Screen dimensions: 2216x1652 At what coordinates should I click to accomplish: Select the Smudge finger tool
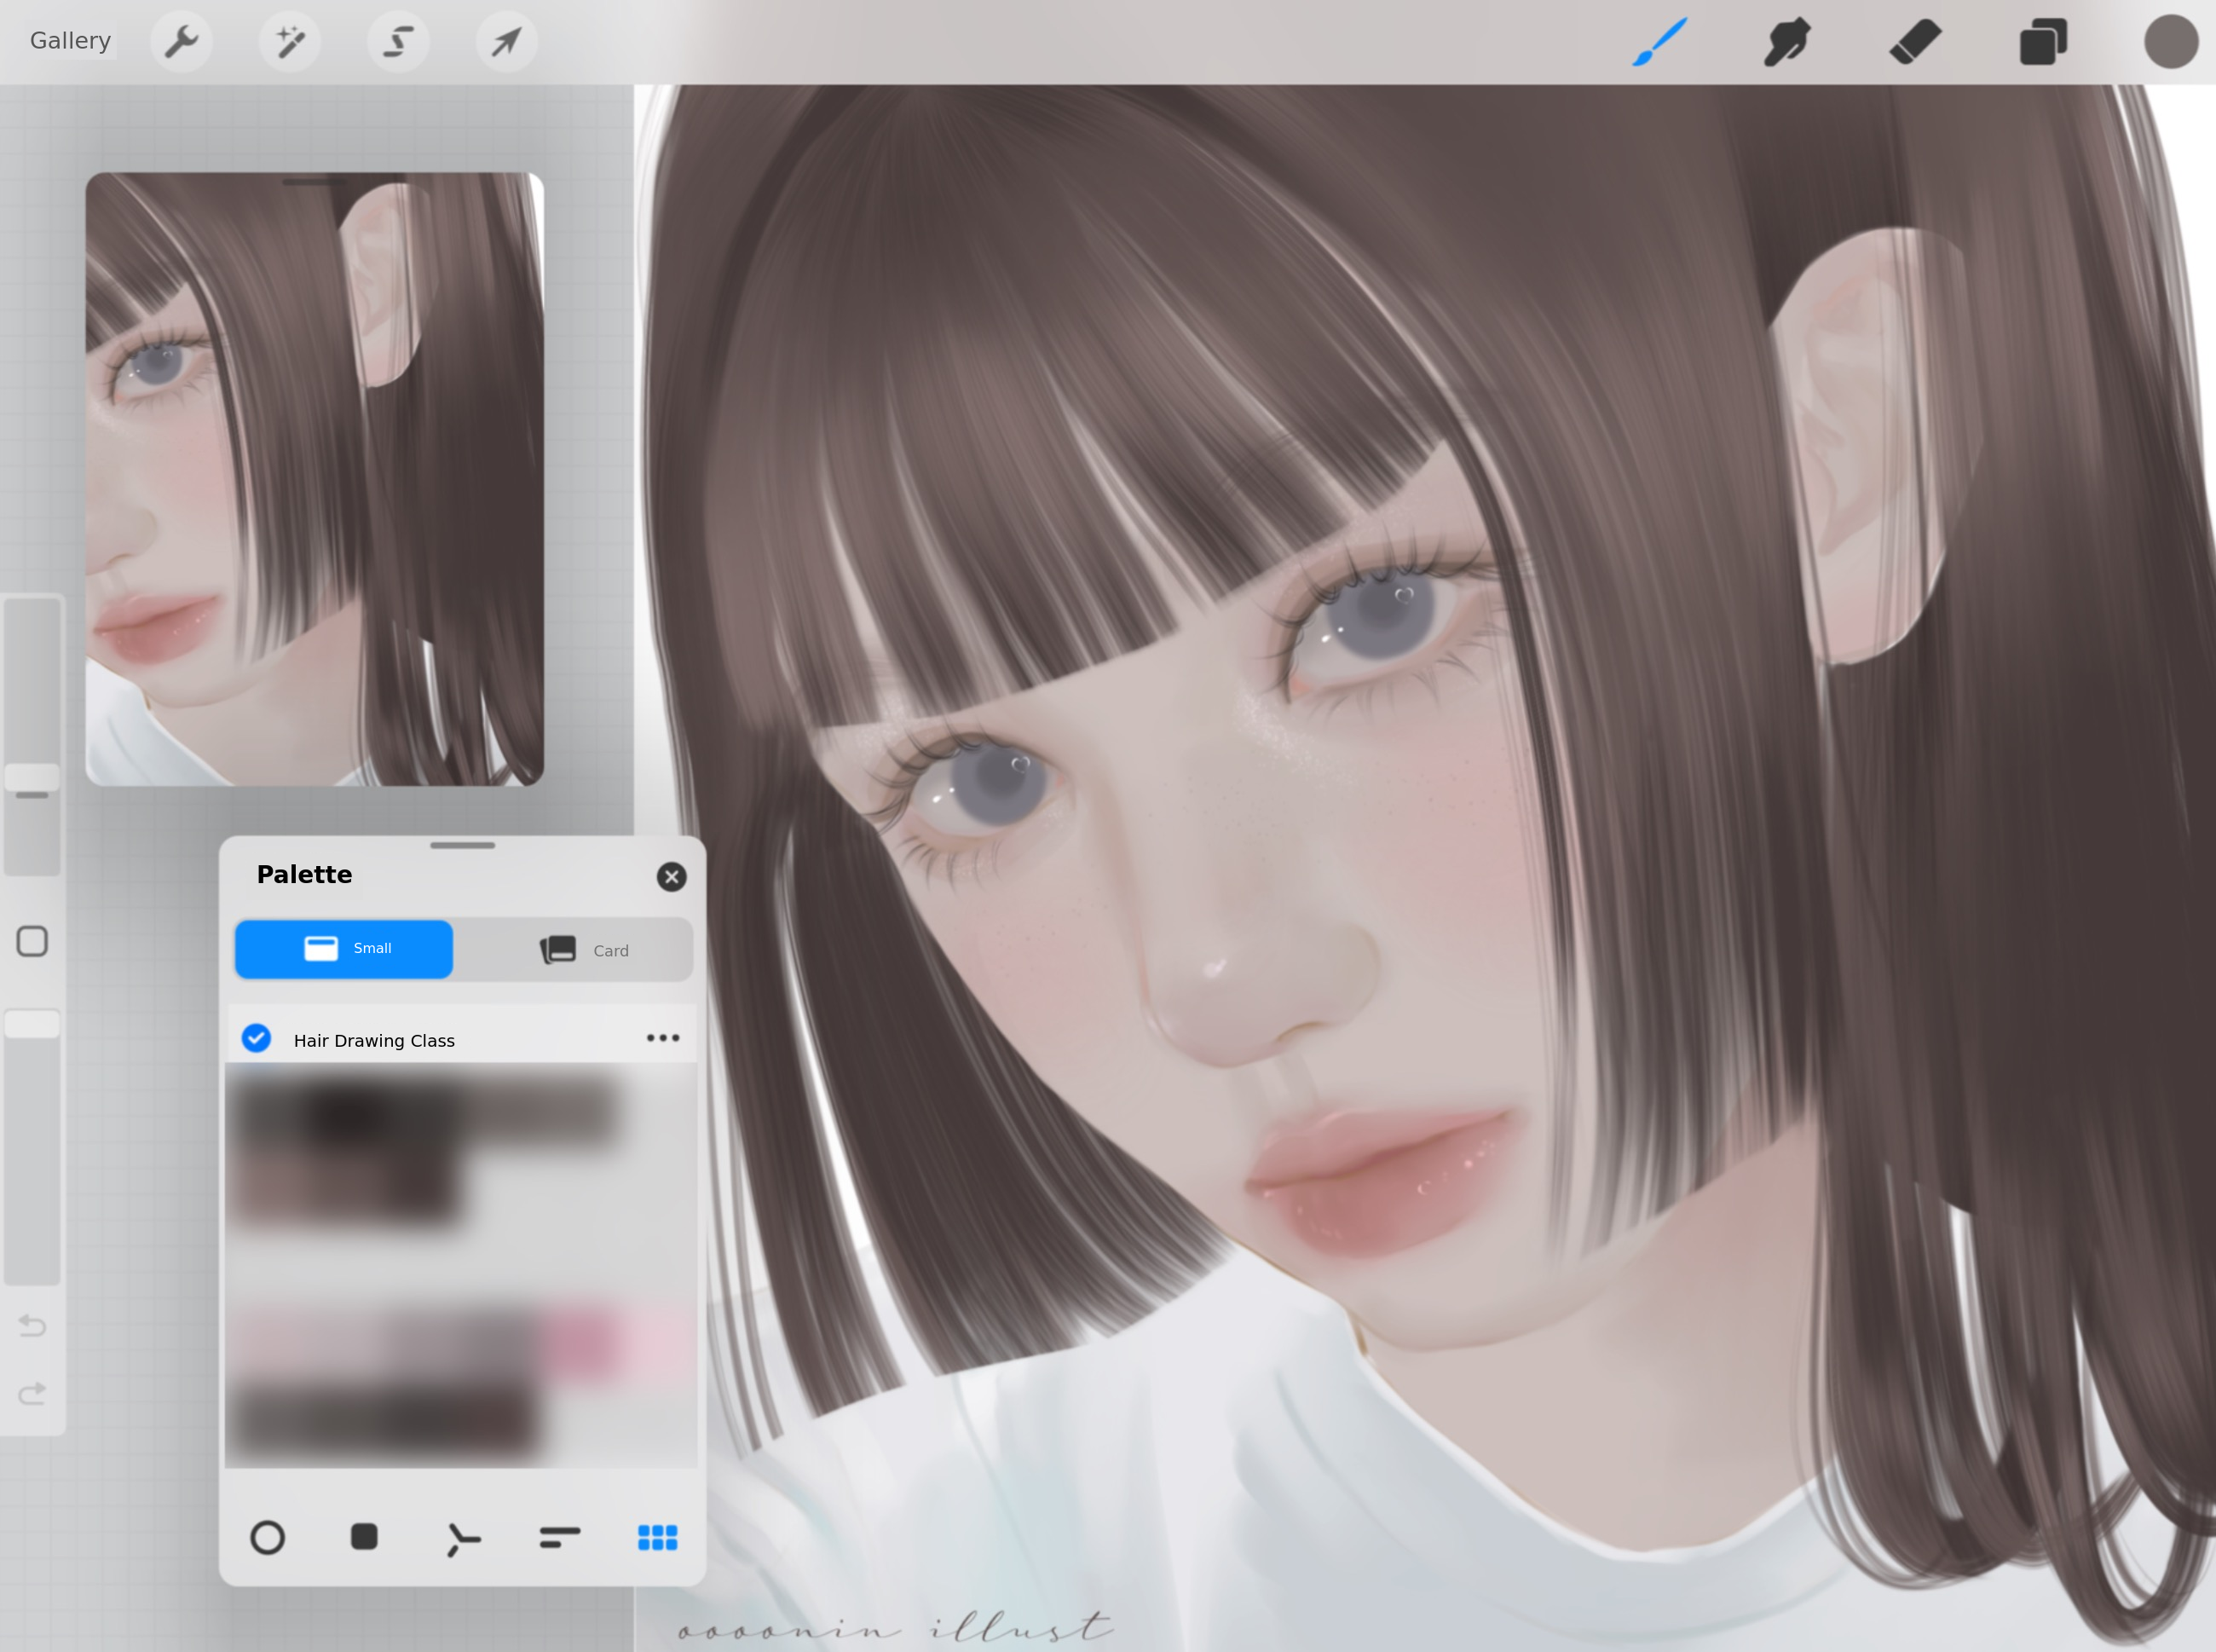[1787, 42]
